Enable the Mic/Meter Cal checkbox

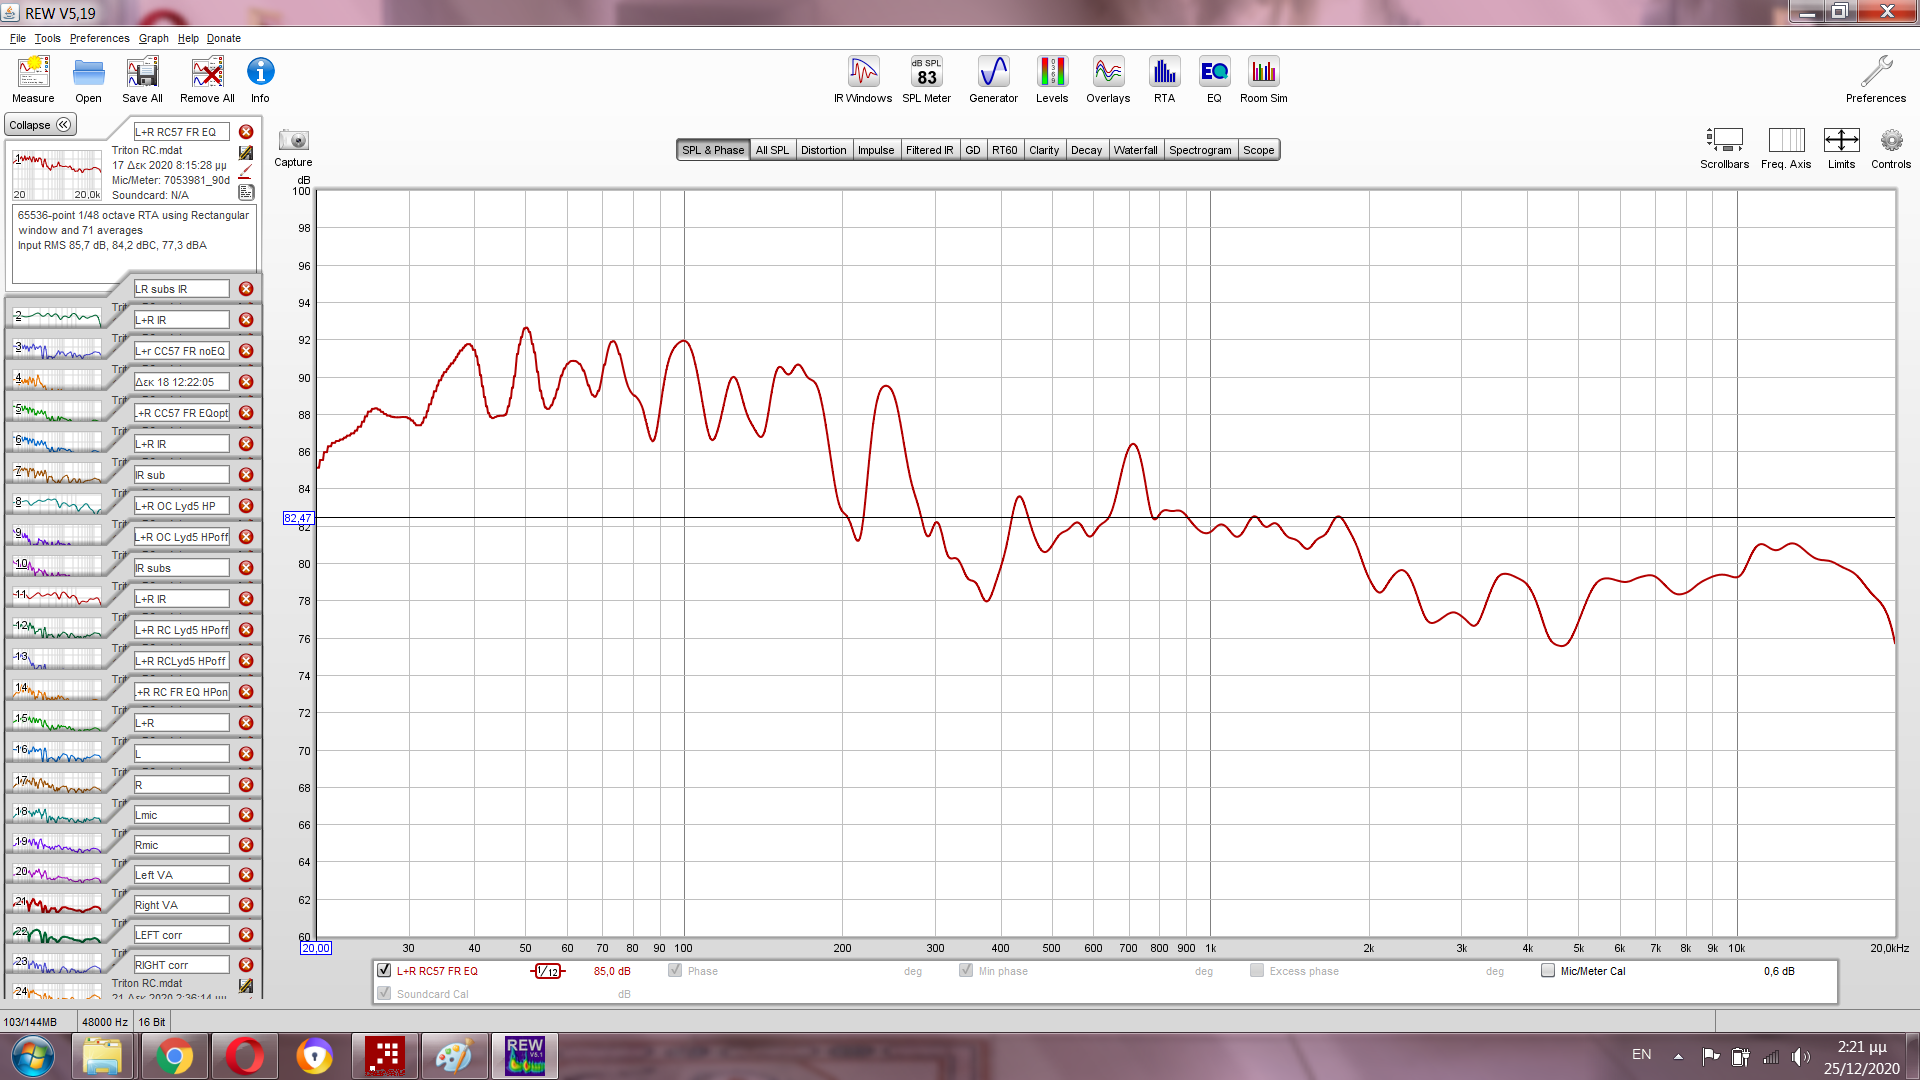click(x=1548, y=970)
